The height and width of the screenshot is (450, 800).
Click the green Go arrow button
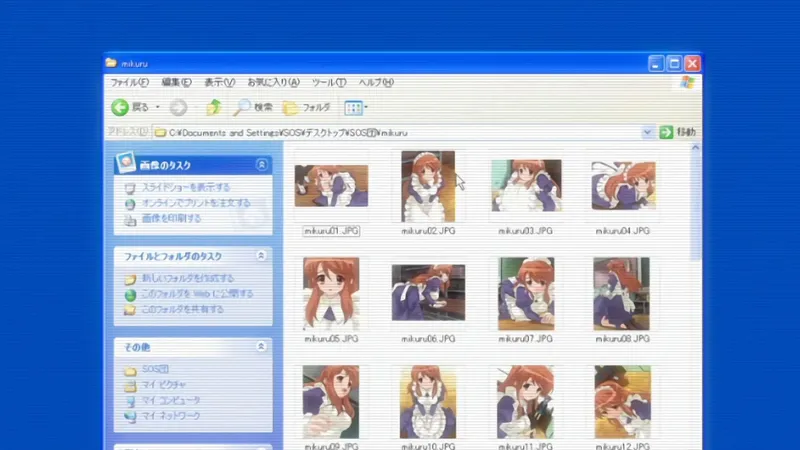pos(666,132)
